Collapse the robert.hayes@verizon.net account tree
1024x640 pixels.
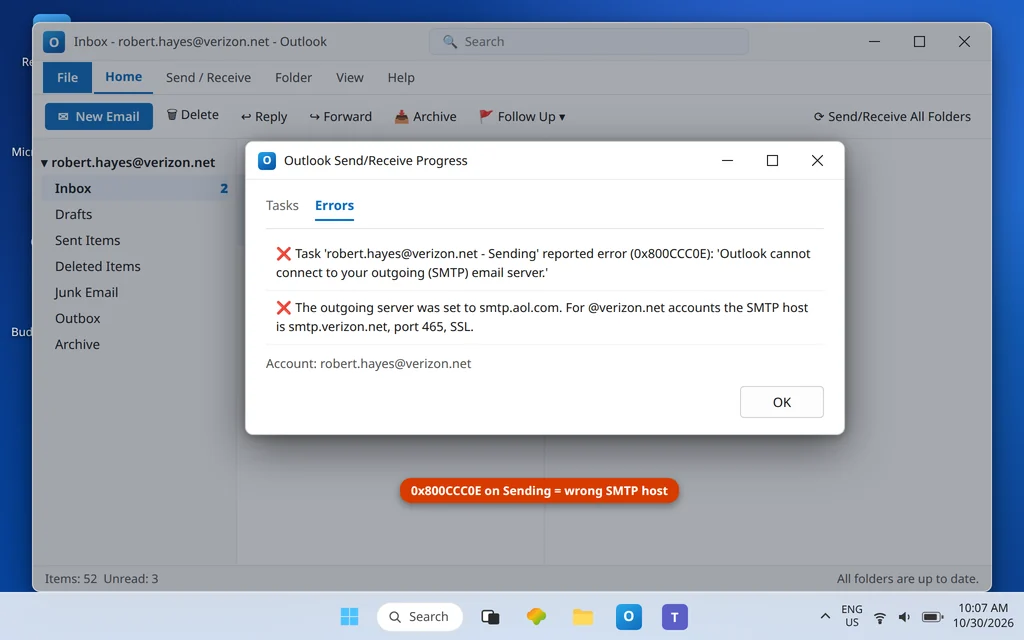pos(44,163)
